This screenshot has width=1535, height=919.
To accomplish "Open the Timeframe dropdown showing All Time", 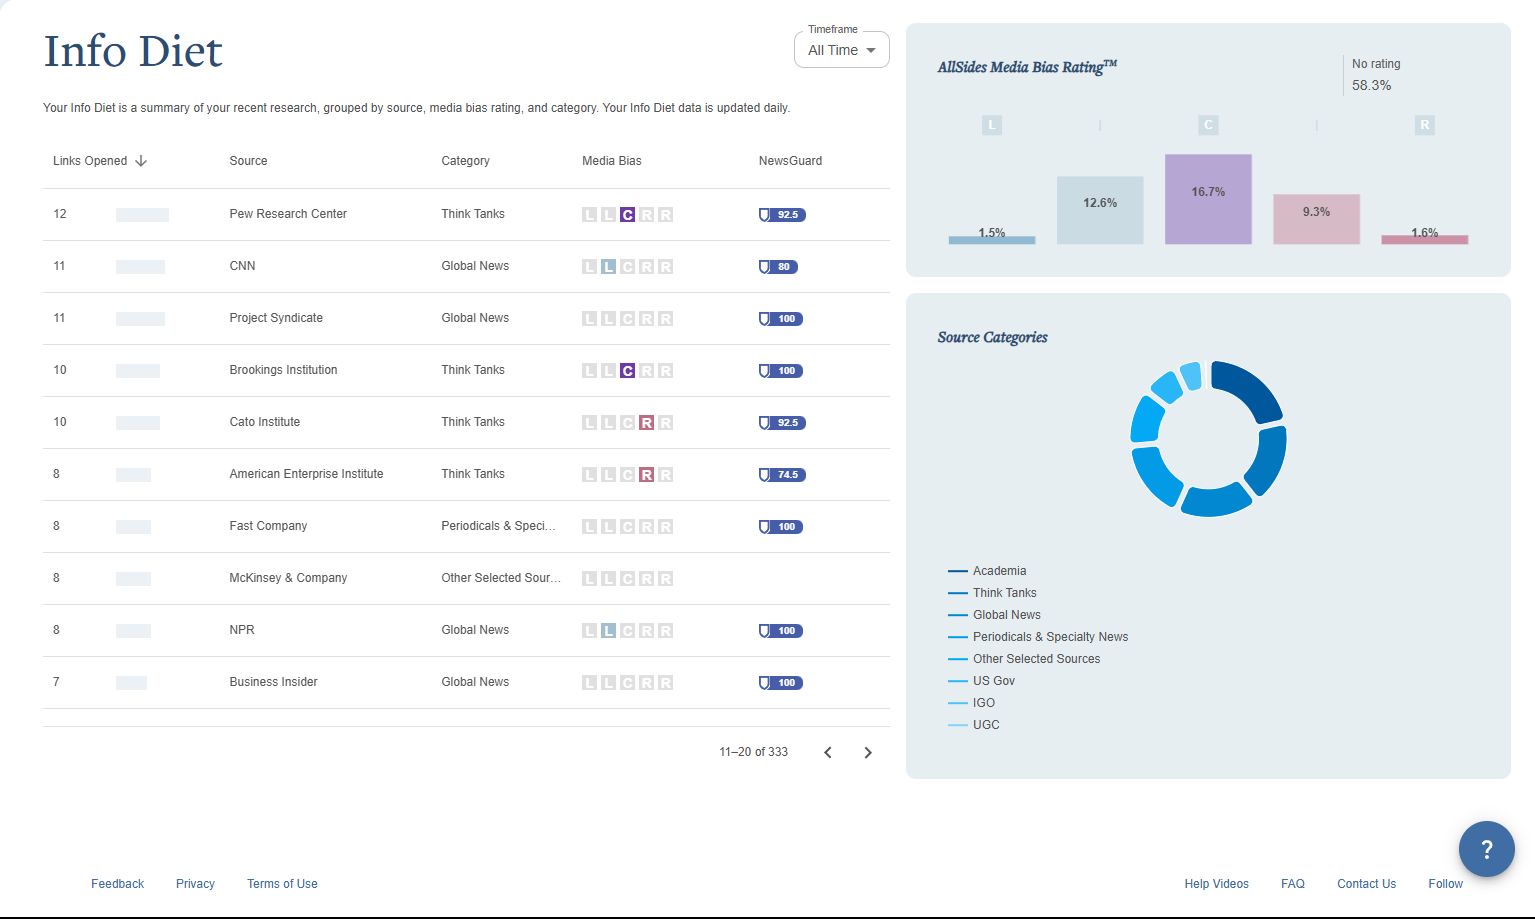I will coord(841,50).
